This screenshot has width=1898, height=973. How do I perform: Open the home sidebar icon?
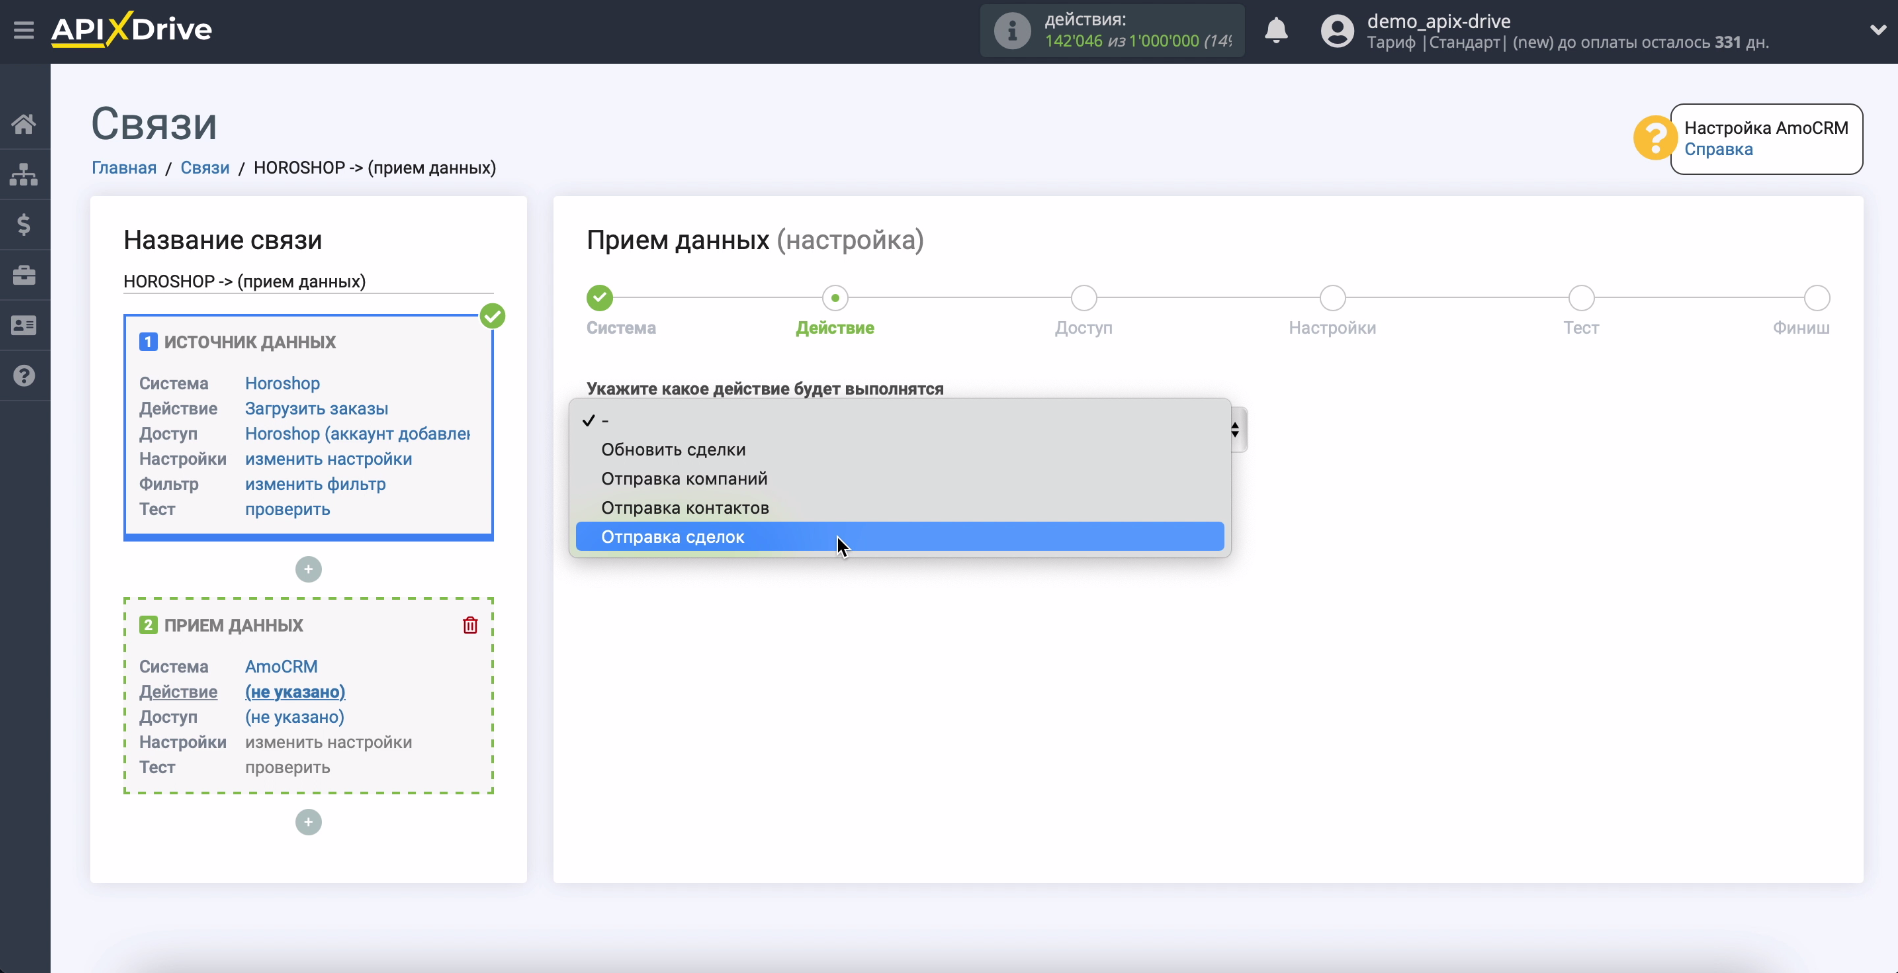[x=24, y=124]
